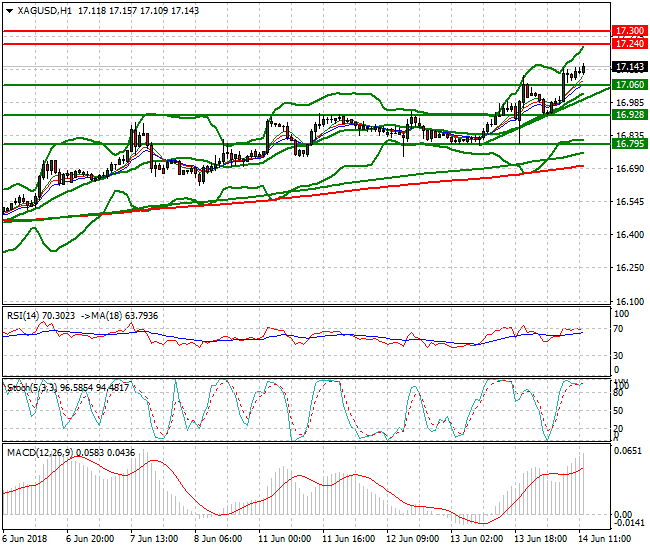
Task: Click the 16.545 price scale value
Action: (630, 202)
